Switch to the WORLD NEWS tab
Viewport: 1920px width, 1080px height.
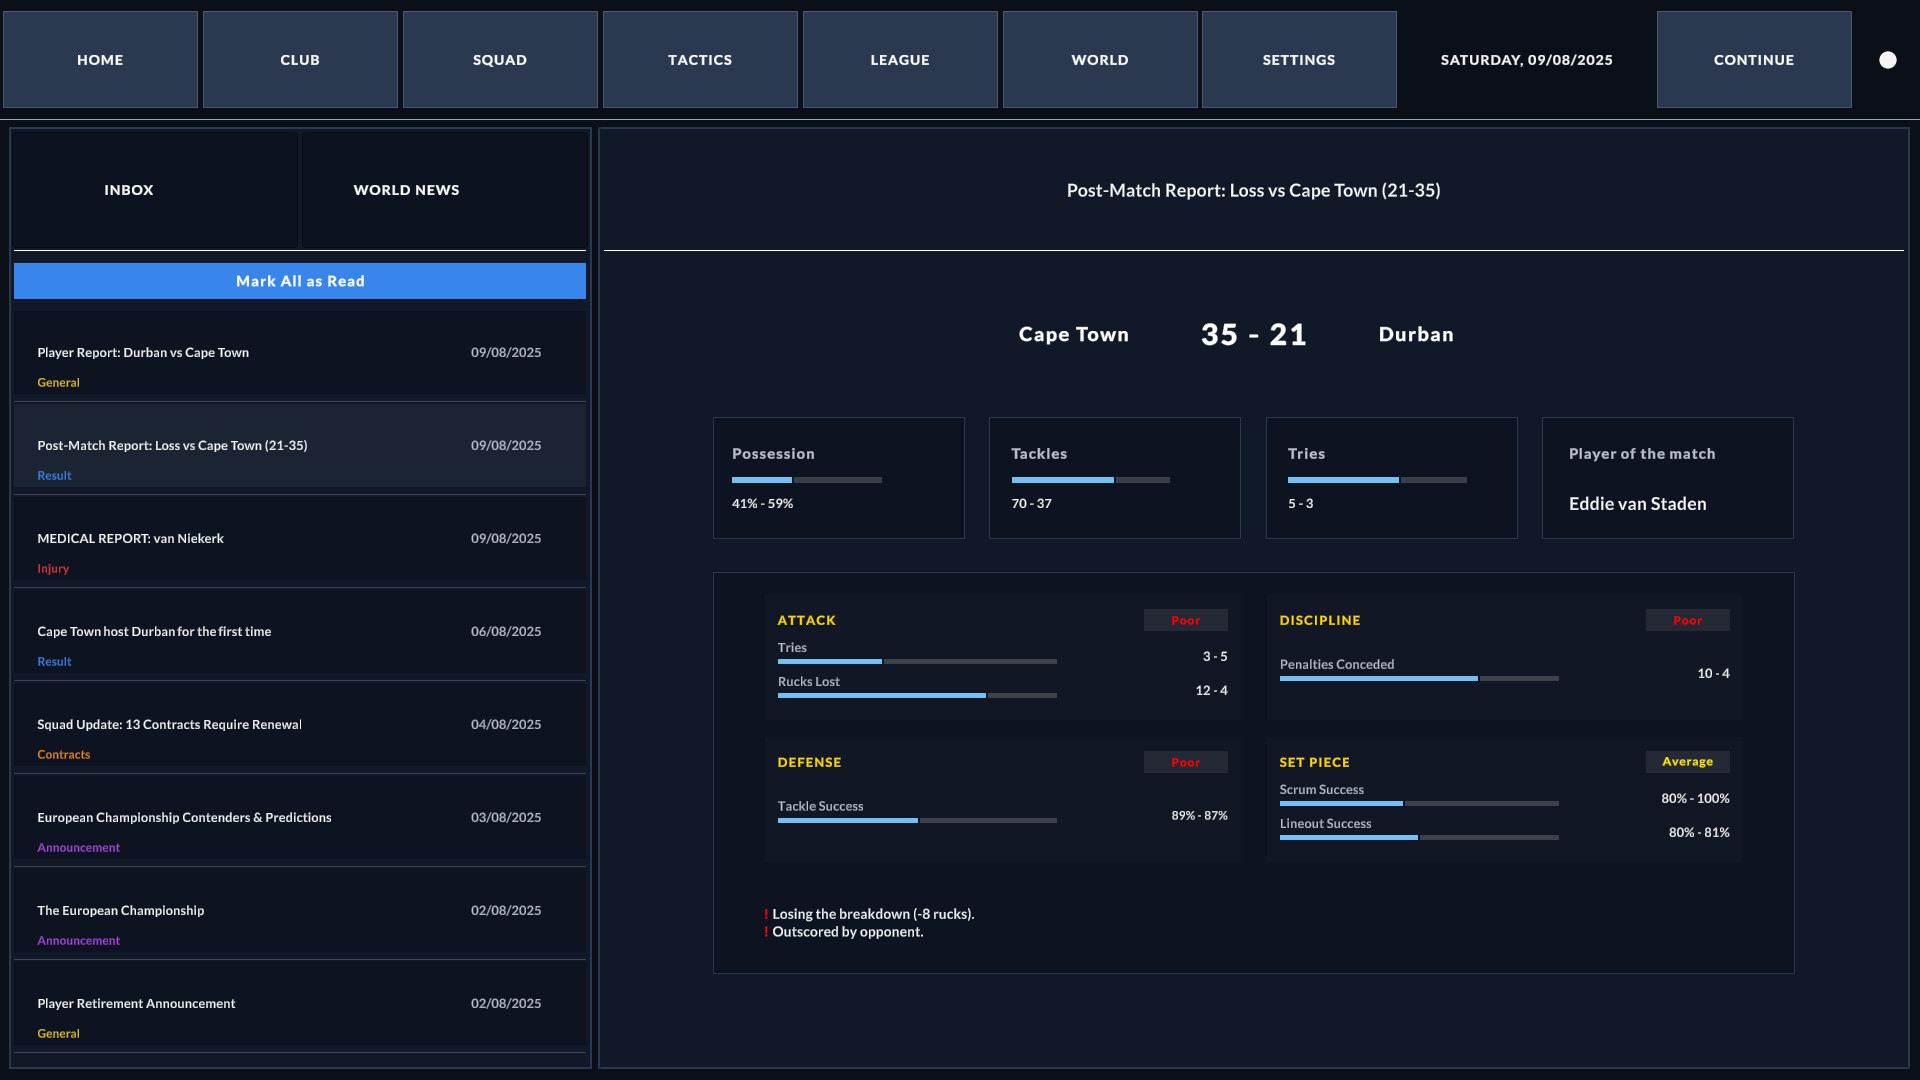tap(443, 190)
